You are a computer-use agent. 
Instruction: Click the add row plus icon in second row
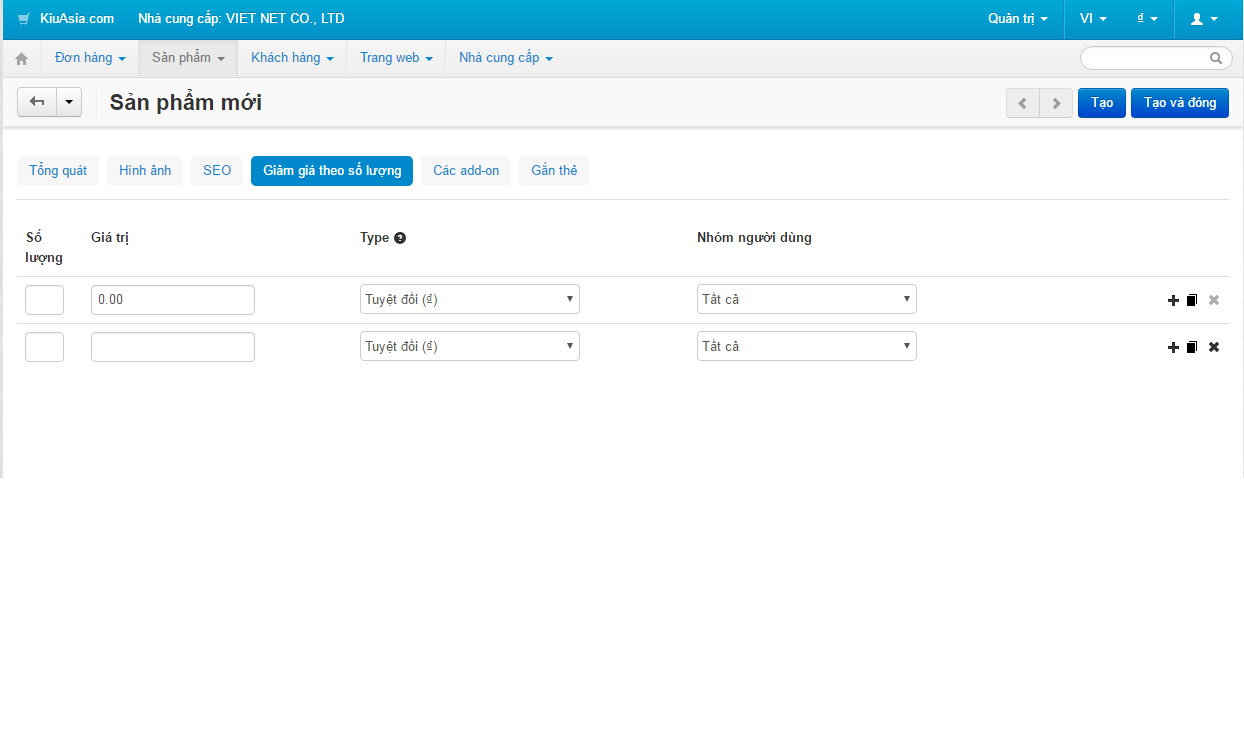point(1174,347)
